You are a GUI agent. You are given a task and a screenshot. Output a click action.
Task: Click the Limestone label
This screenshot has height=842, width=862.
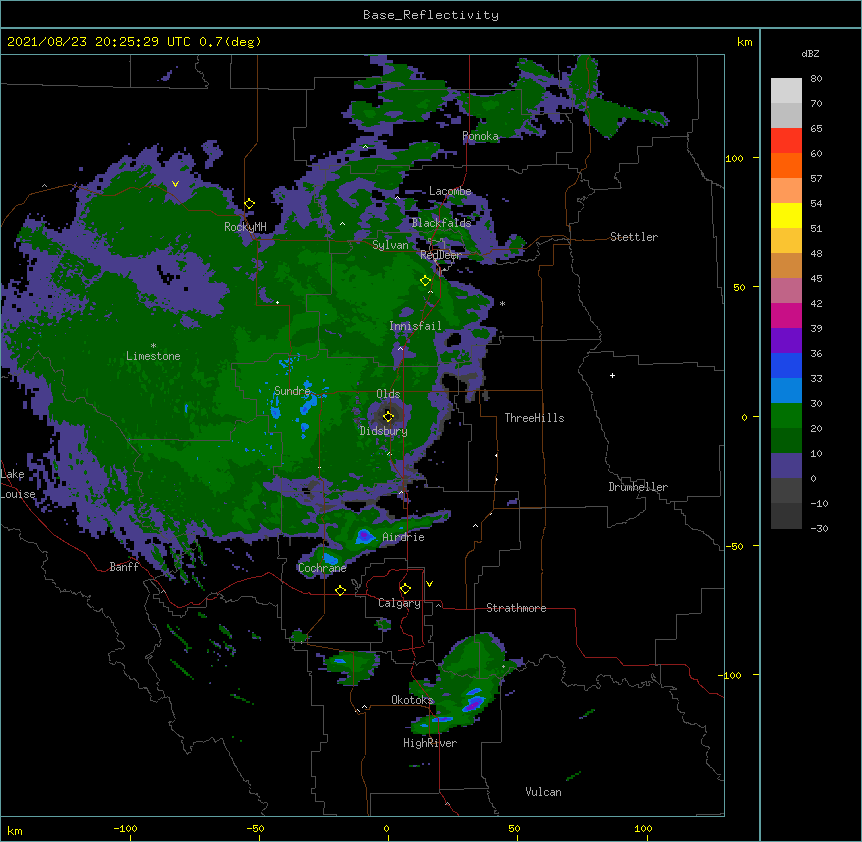[153, 356]
